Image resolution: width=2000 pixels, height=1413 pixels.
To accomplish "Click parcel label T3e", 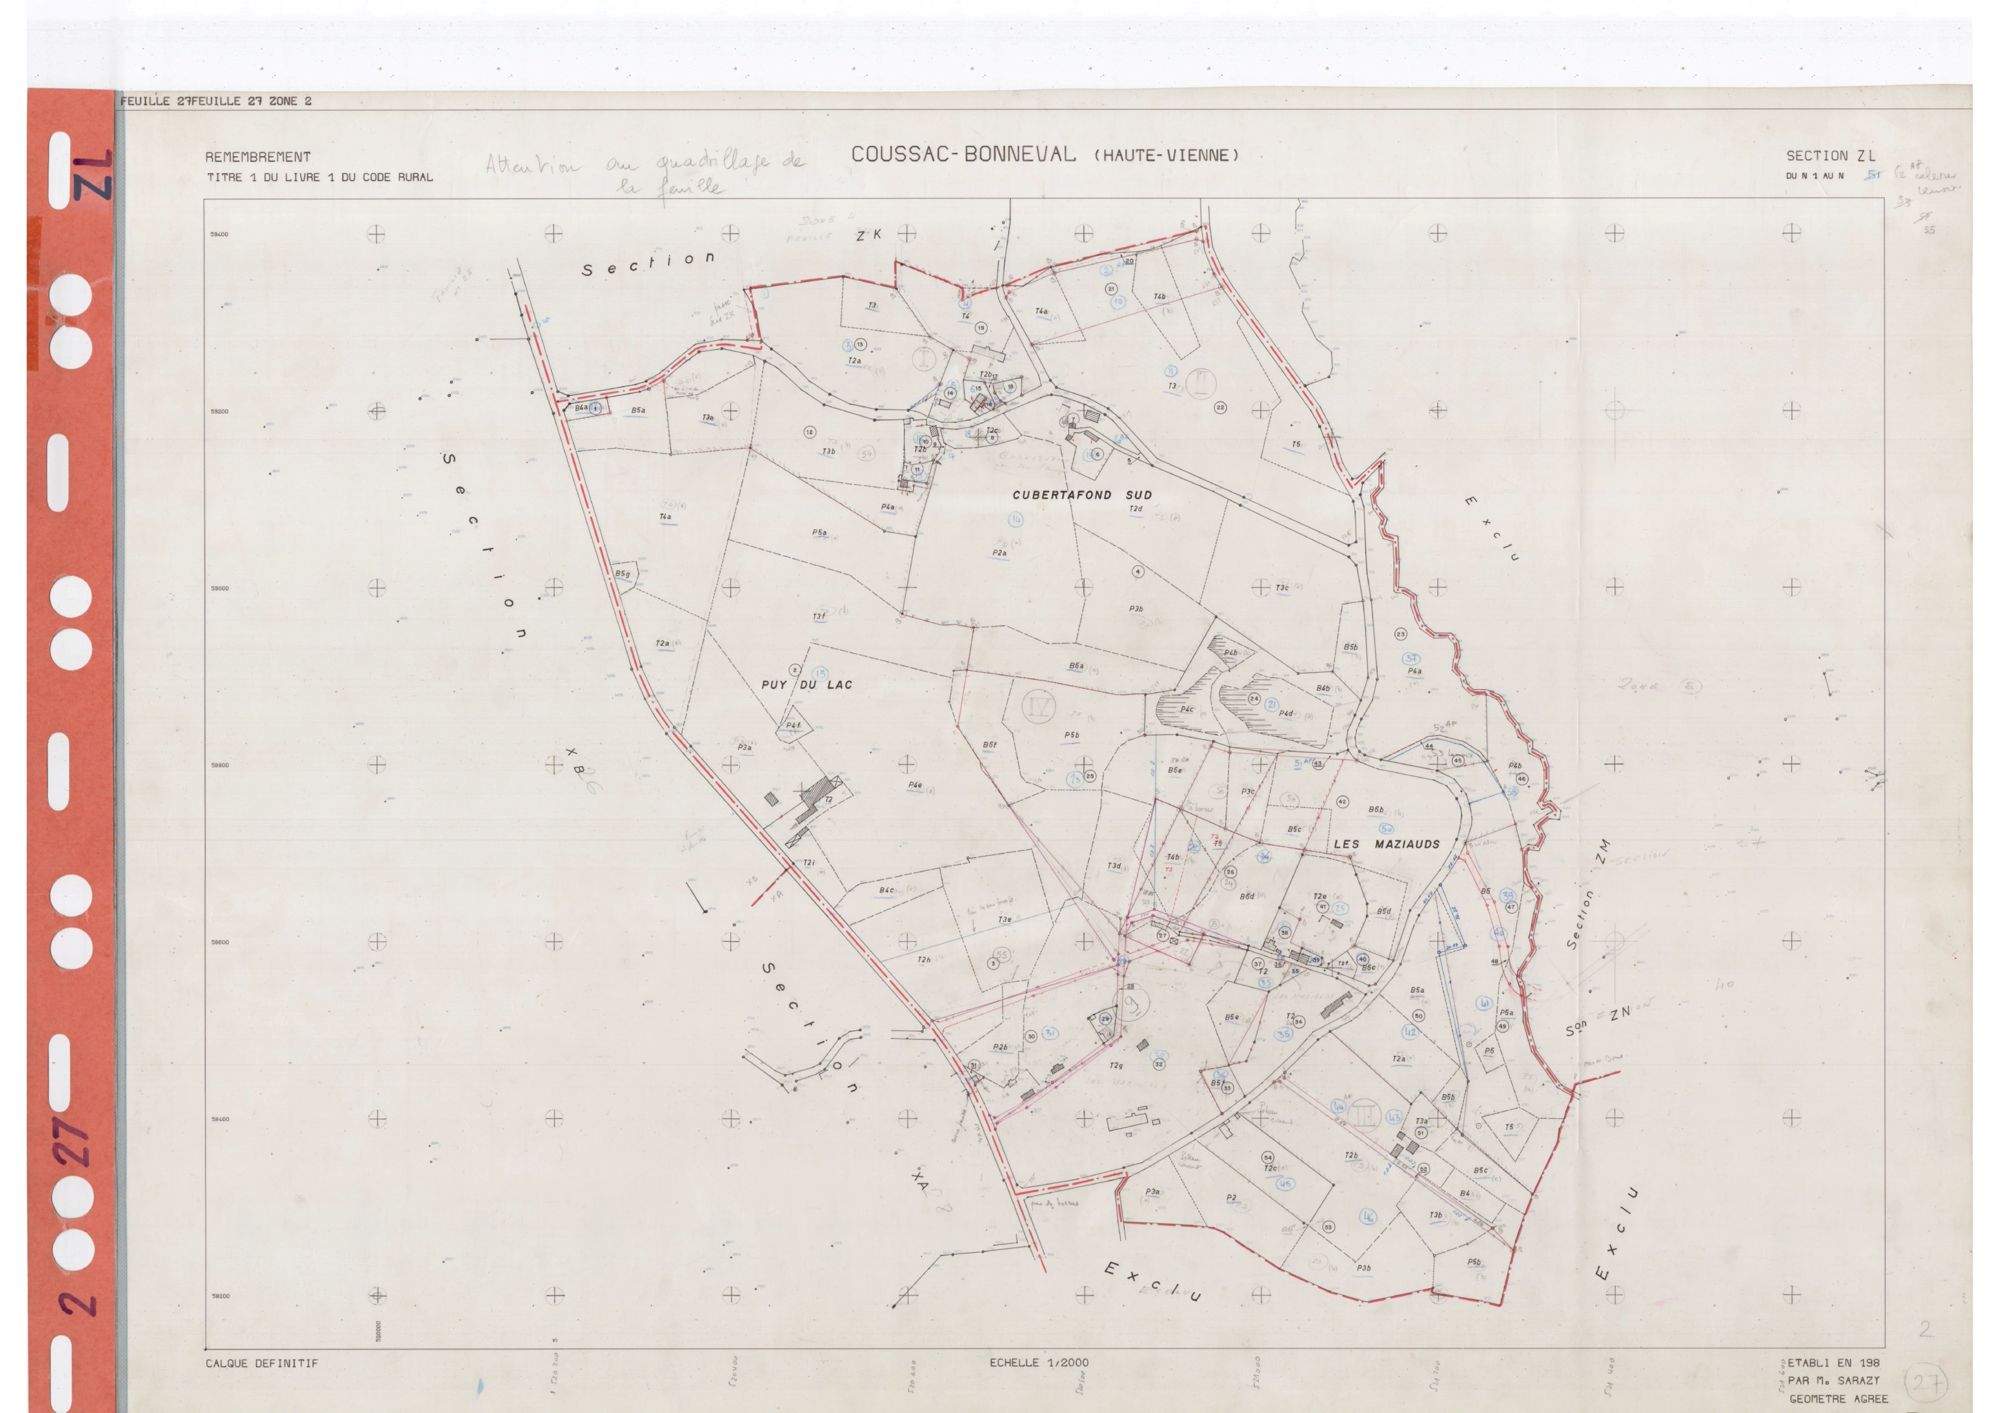I will [x=1005, y=919].
